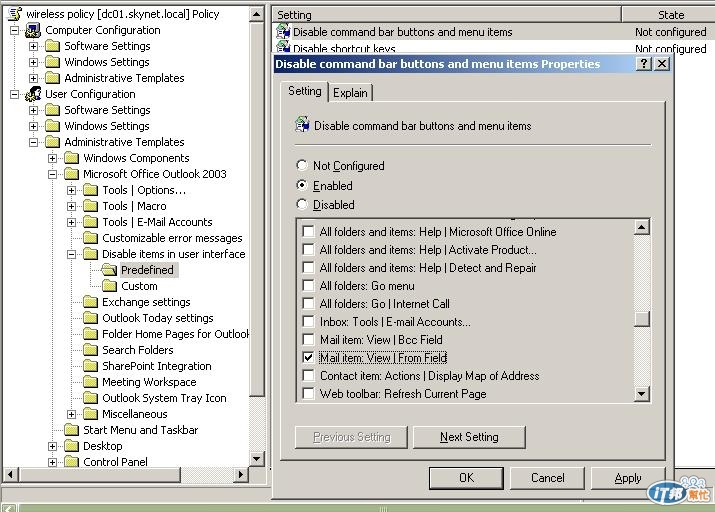
Task: Click tree pane scroll up arrow
Action: [x=256, y=14]
